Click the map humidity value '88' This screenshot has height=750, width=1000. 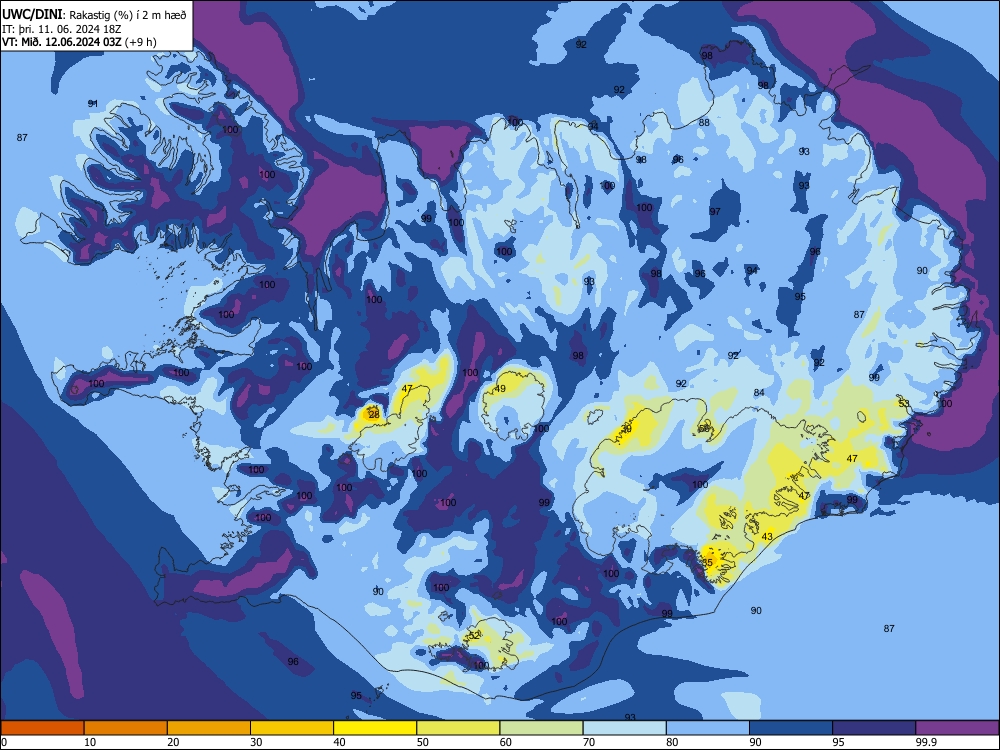pyautogui.click(x=704, y=122)
